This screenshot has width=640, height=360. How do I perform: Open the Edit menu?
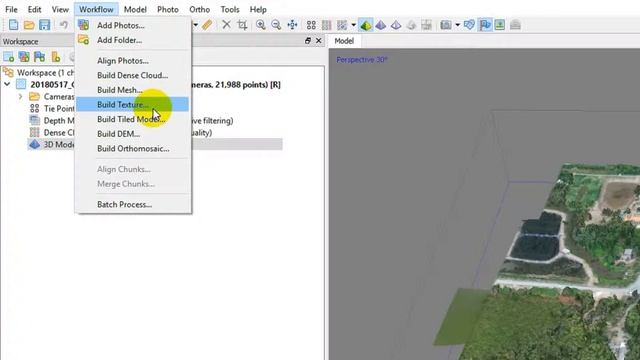coord(34,9)
